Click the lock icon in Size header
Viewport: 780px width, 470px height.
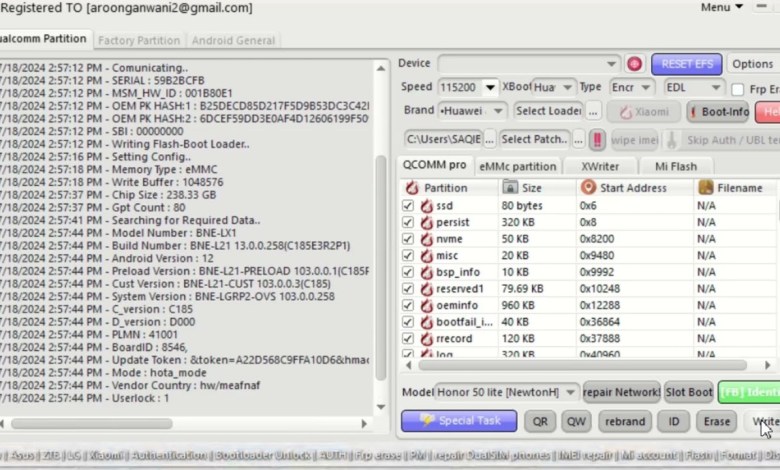coord(510,188)
